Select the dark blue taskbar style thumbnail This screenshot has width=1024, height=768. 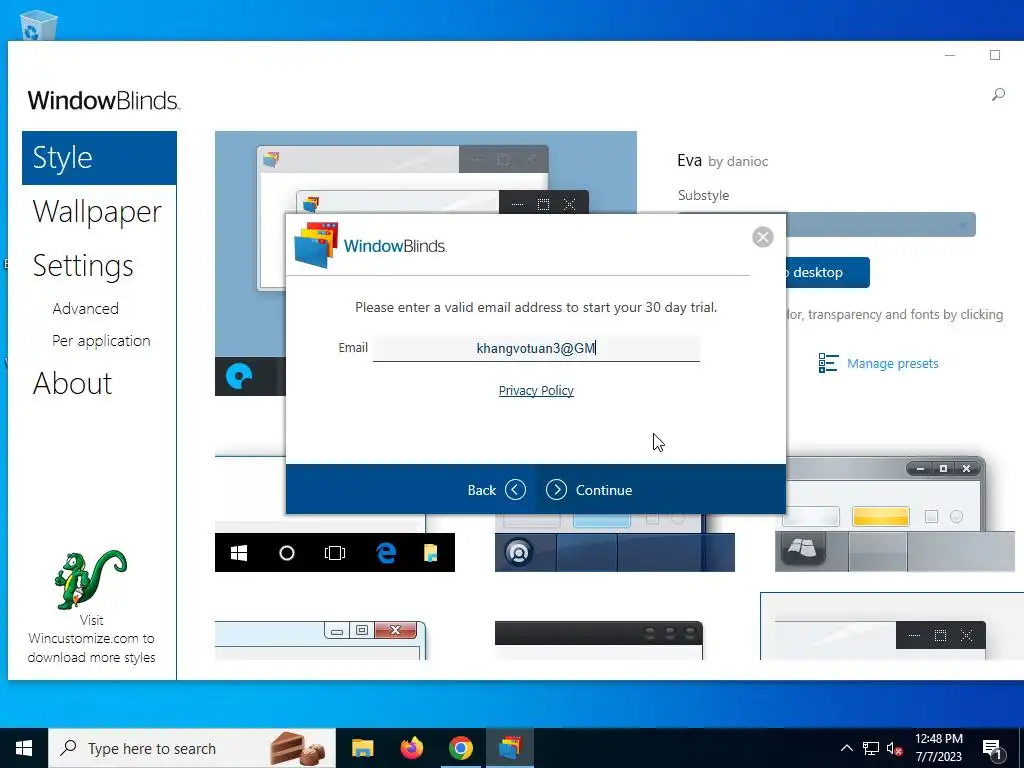615,543
